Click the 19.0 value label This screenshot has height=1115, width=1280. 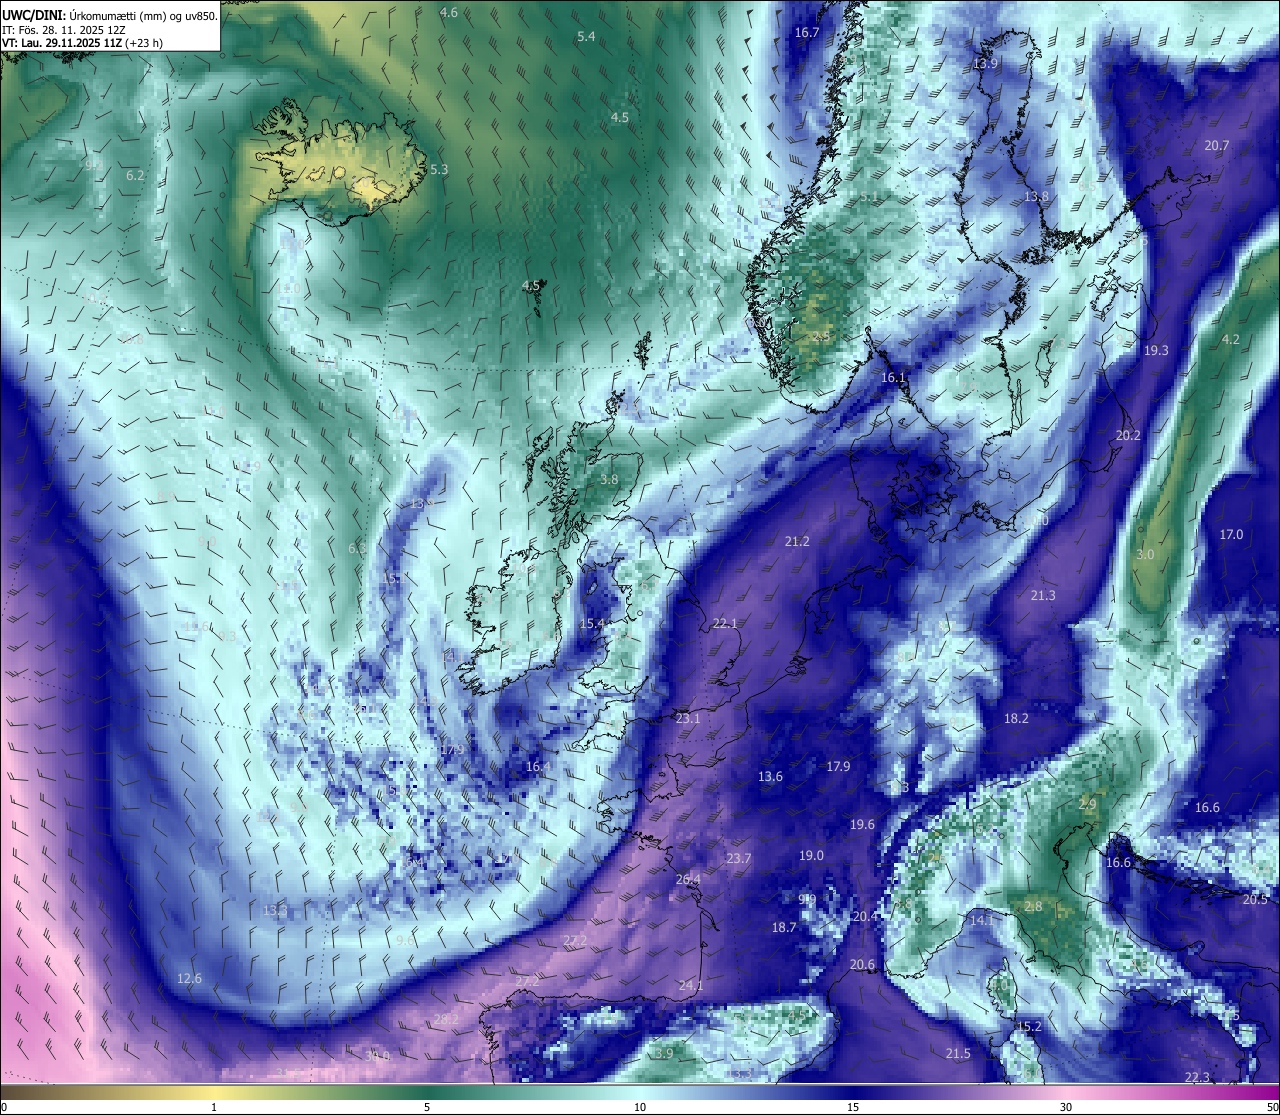pos(811,855)
